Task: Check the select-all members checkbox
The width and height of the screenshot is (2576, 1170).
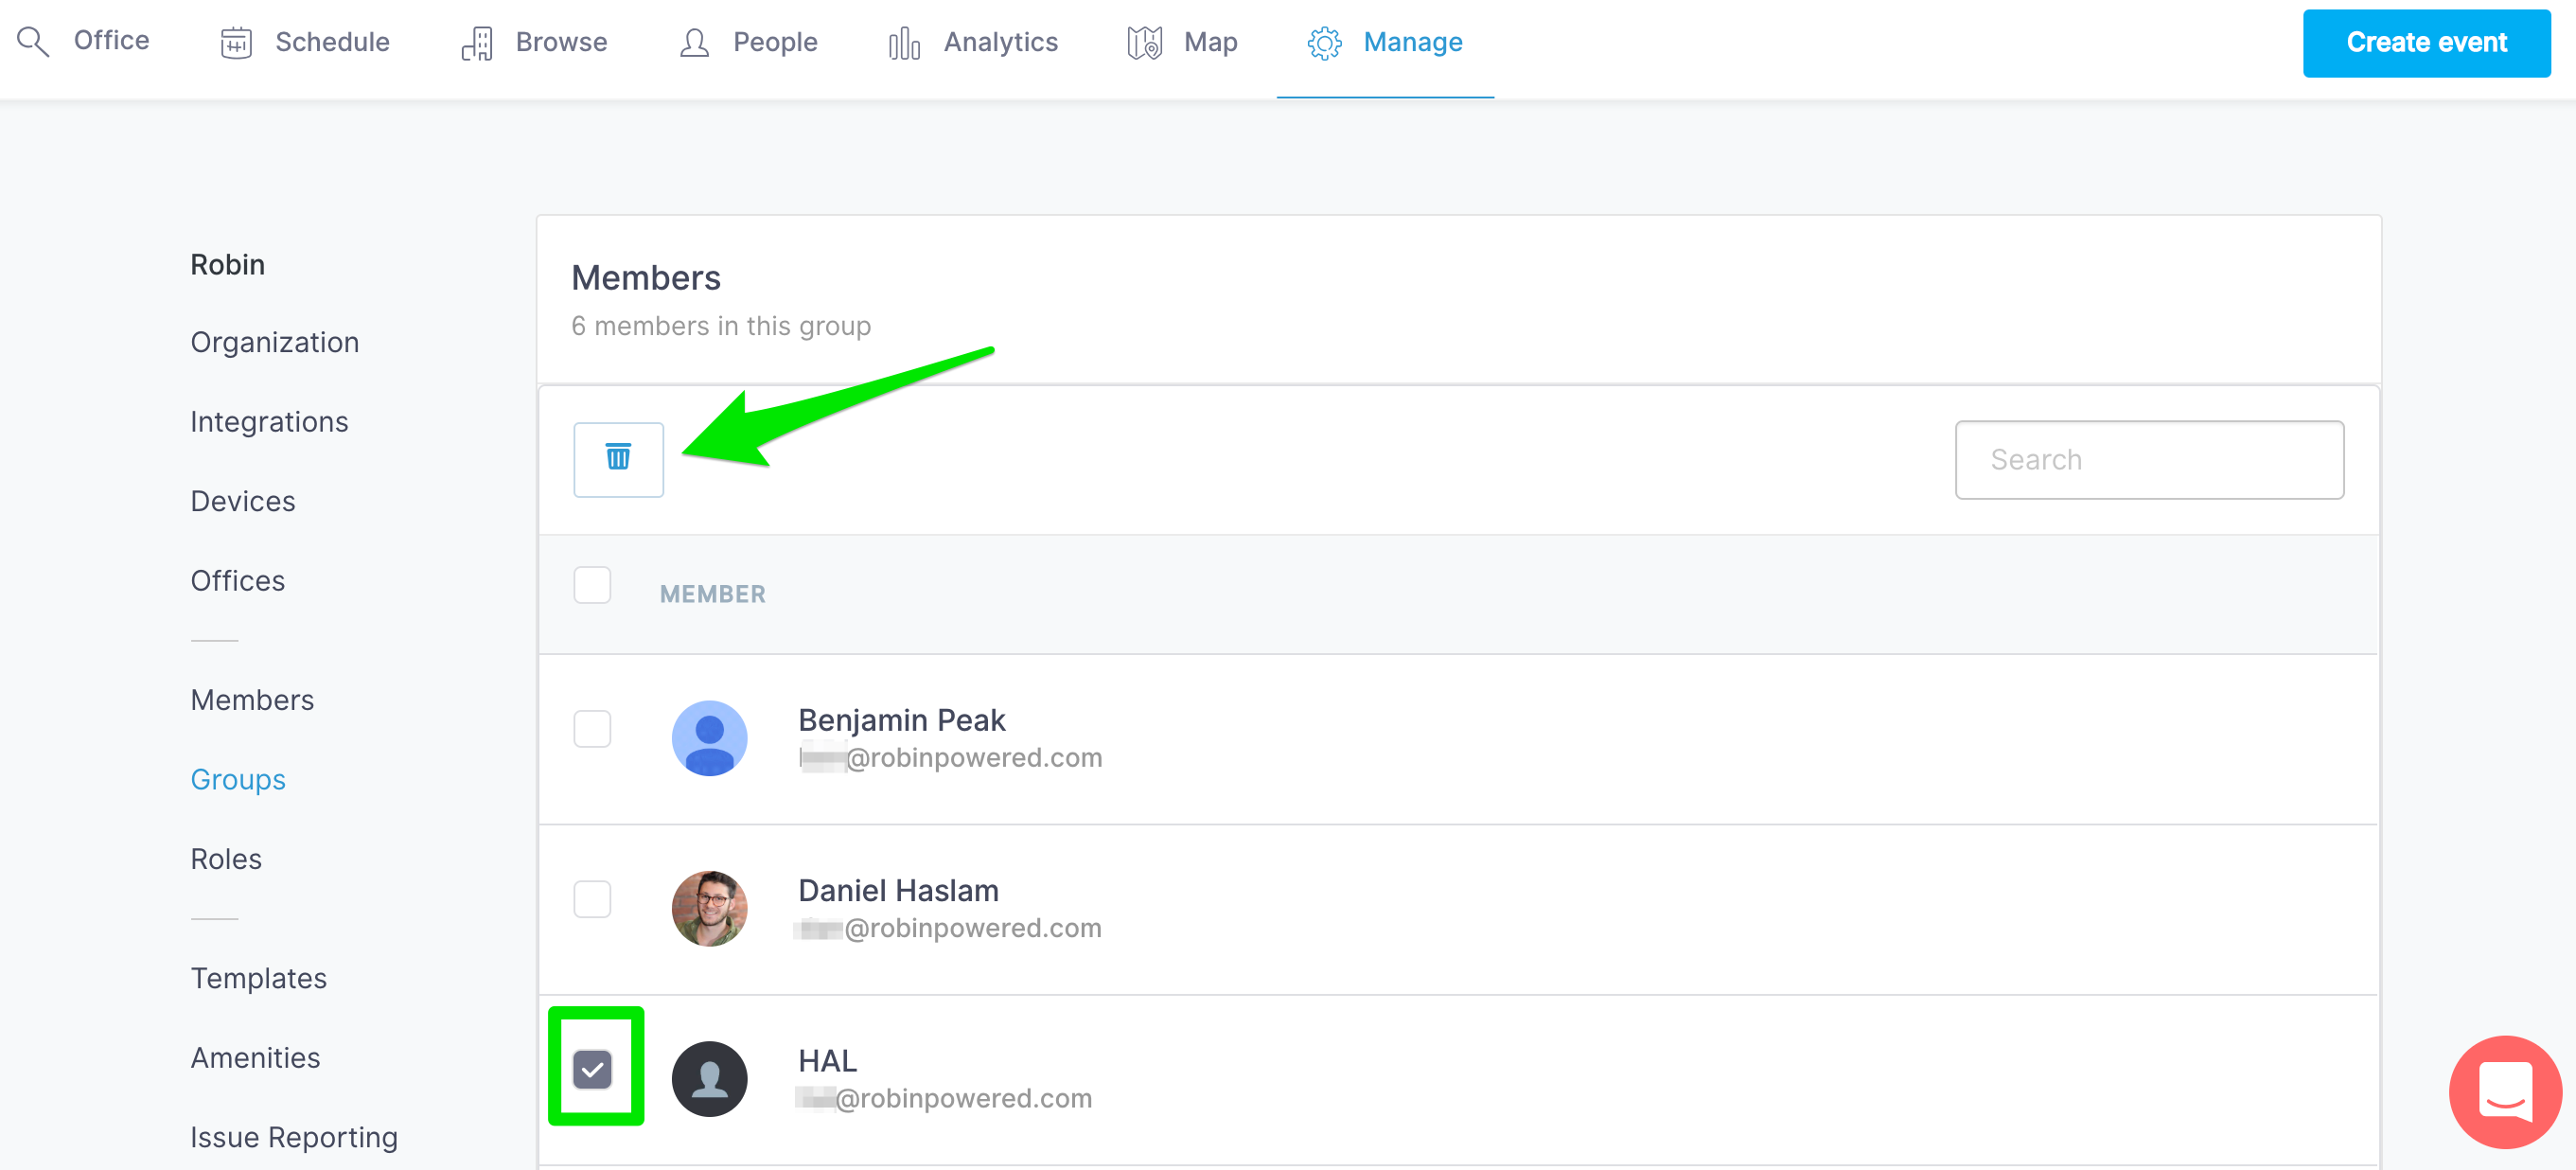Action: tap(592, 586)
